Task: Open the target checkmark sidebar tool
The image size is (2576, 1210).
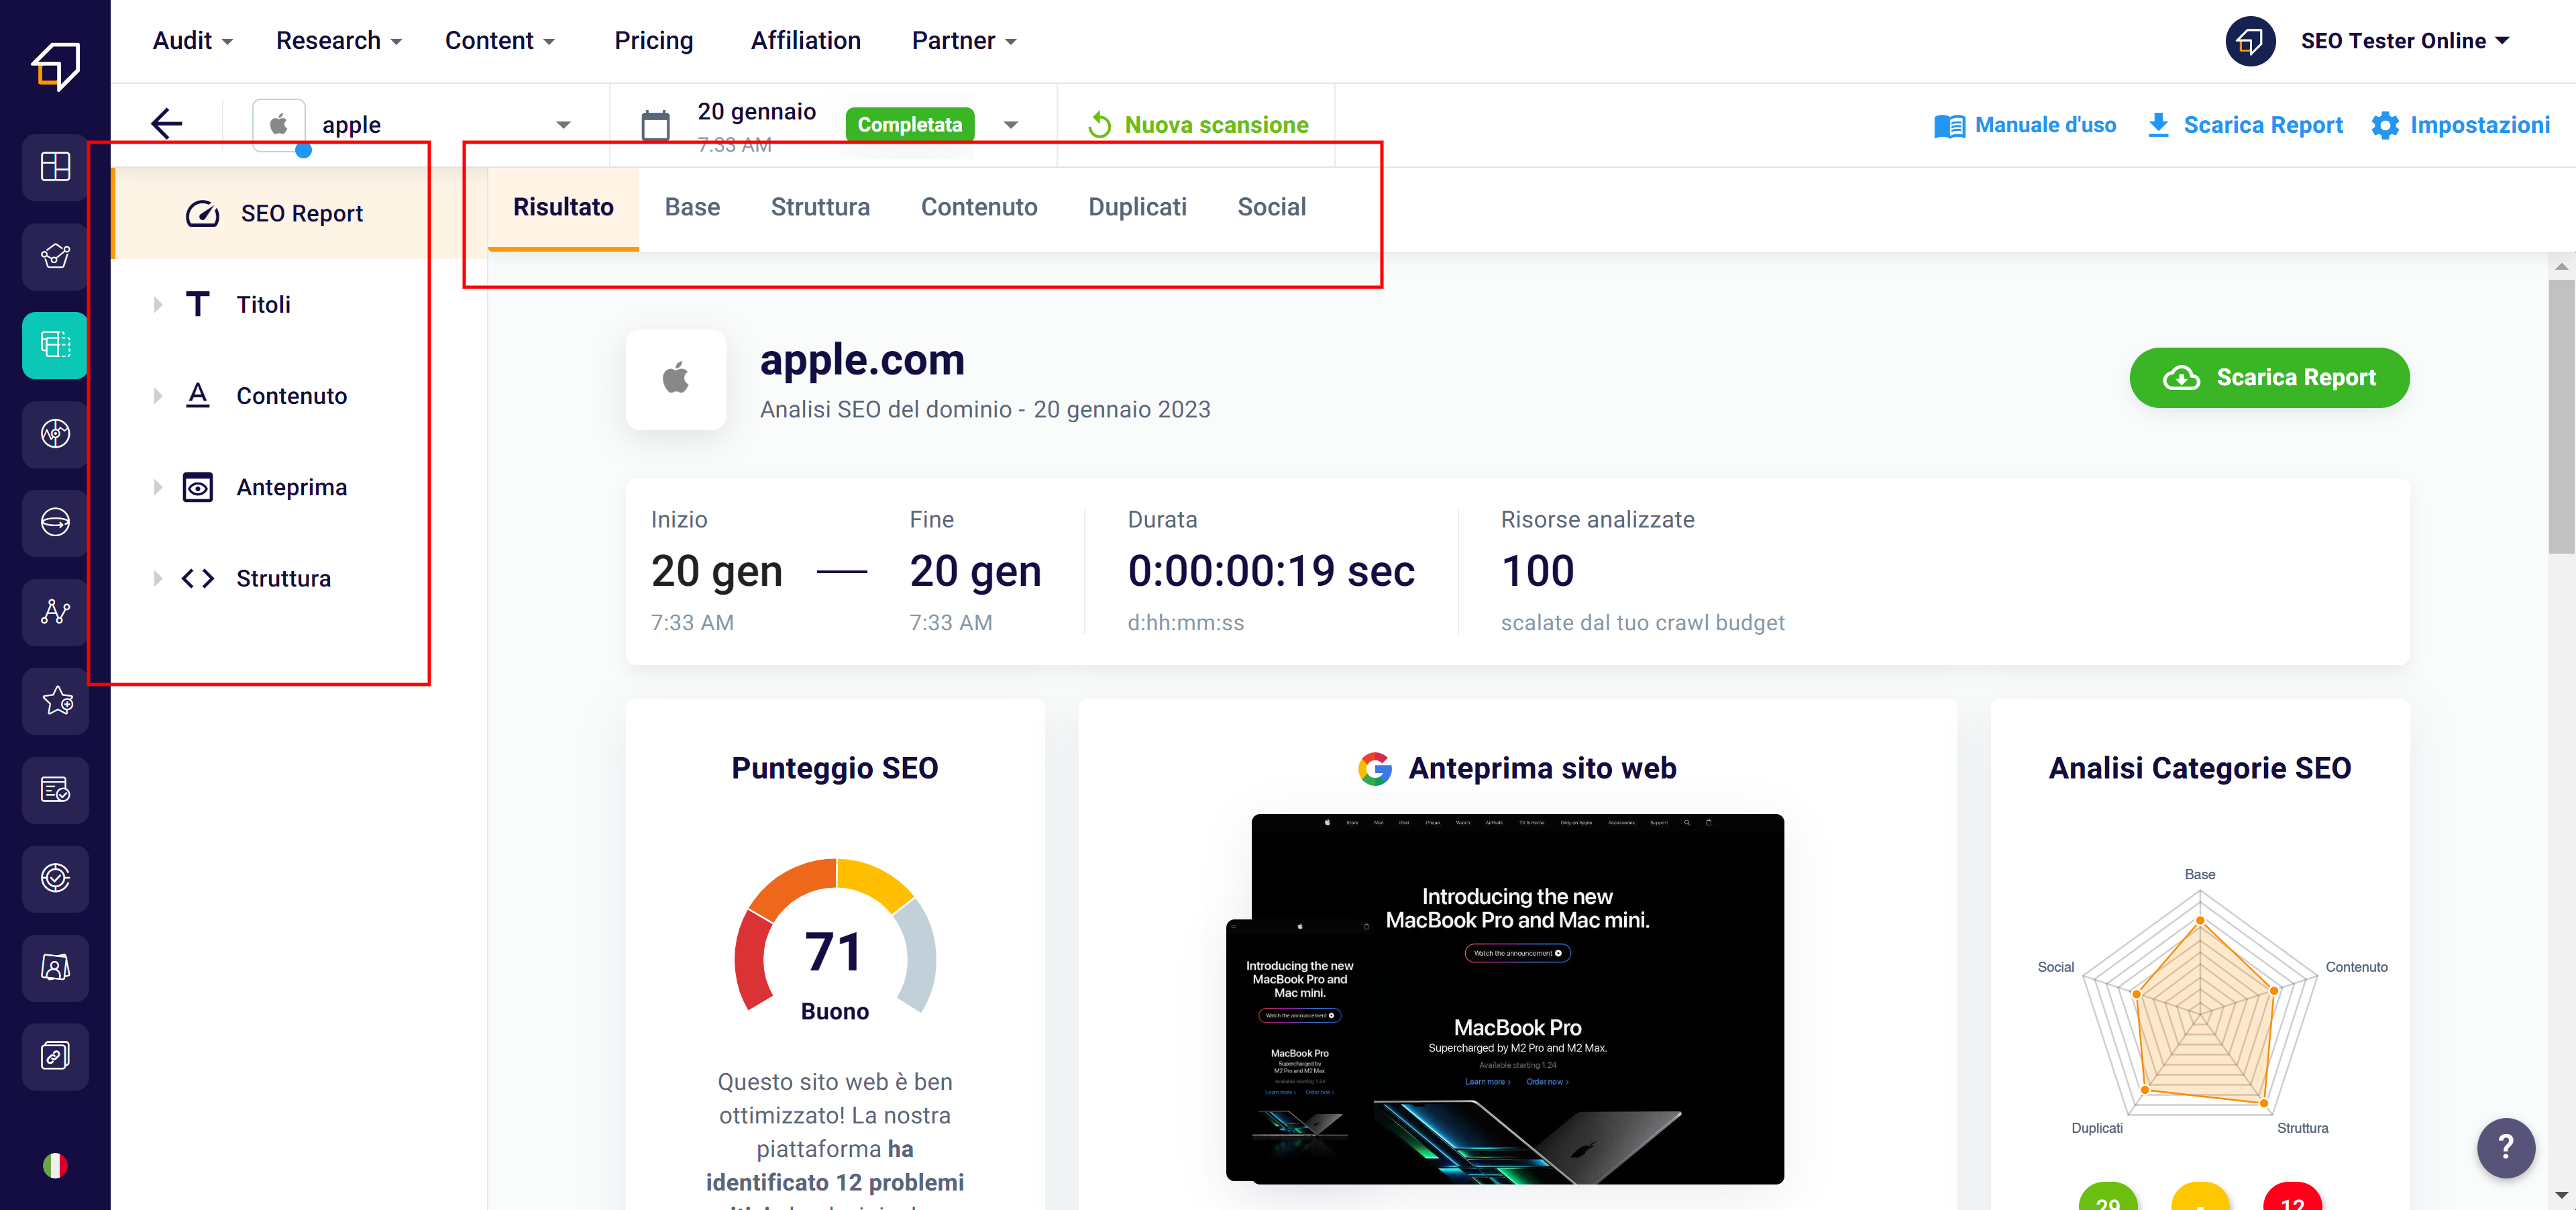Action: 55,878
